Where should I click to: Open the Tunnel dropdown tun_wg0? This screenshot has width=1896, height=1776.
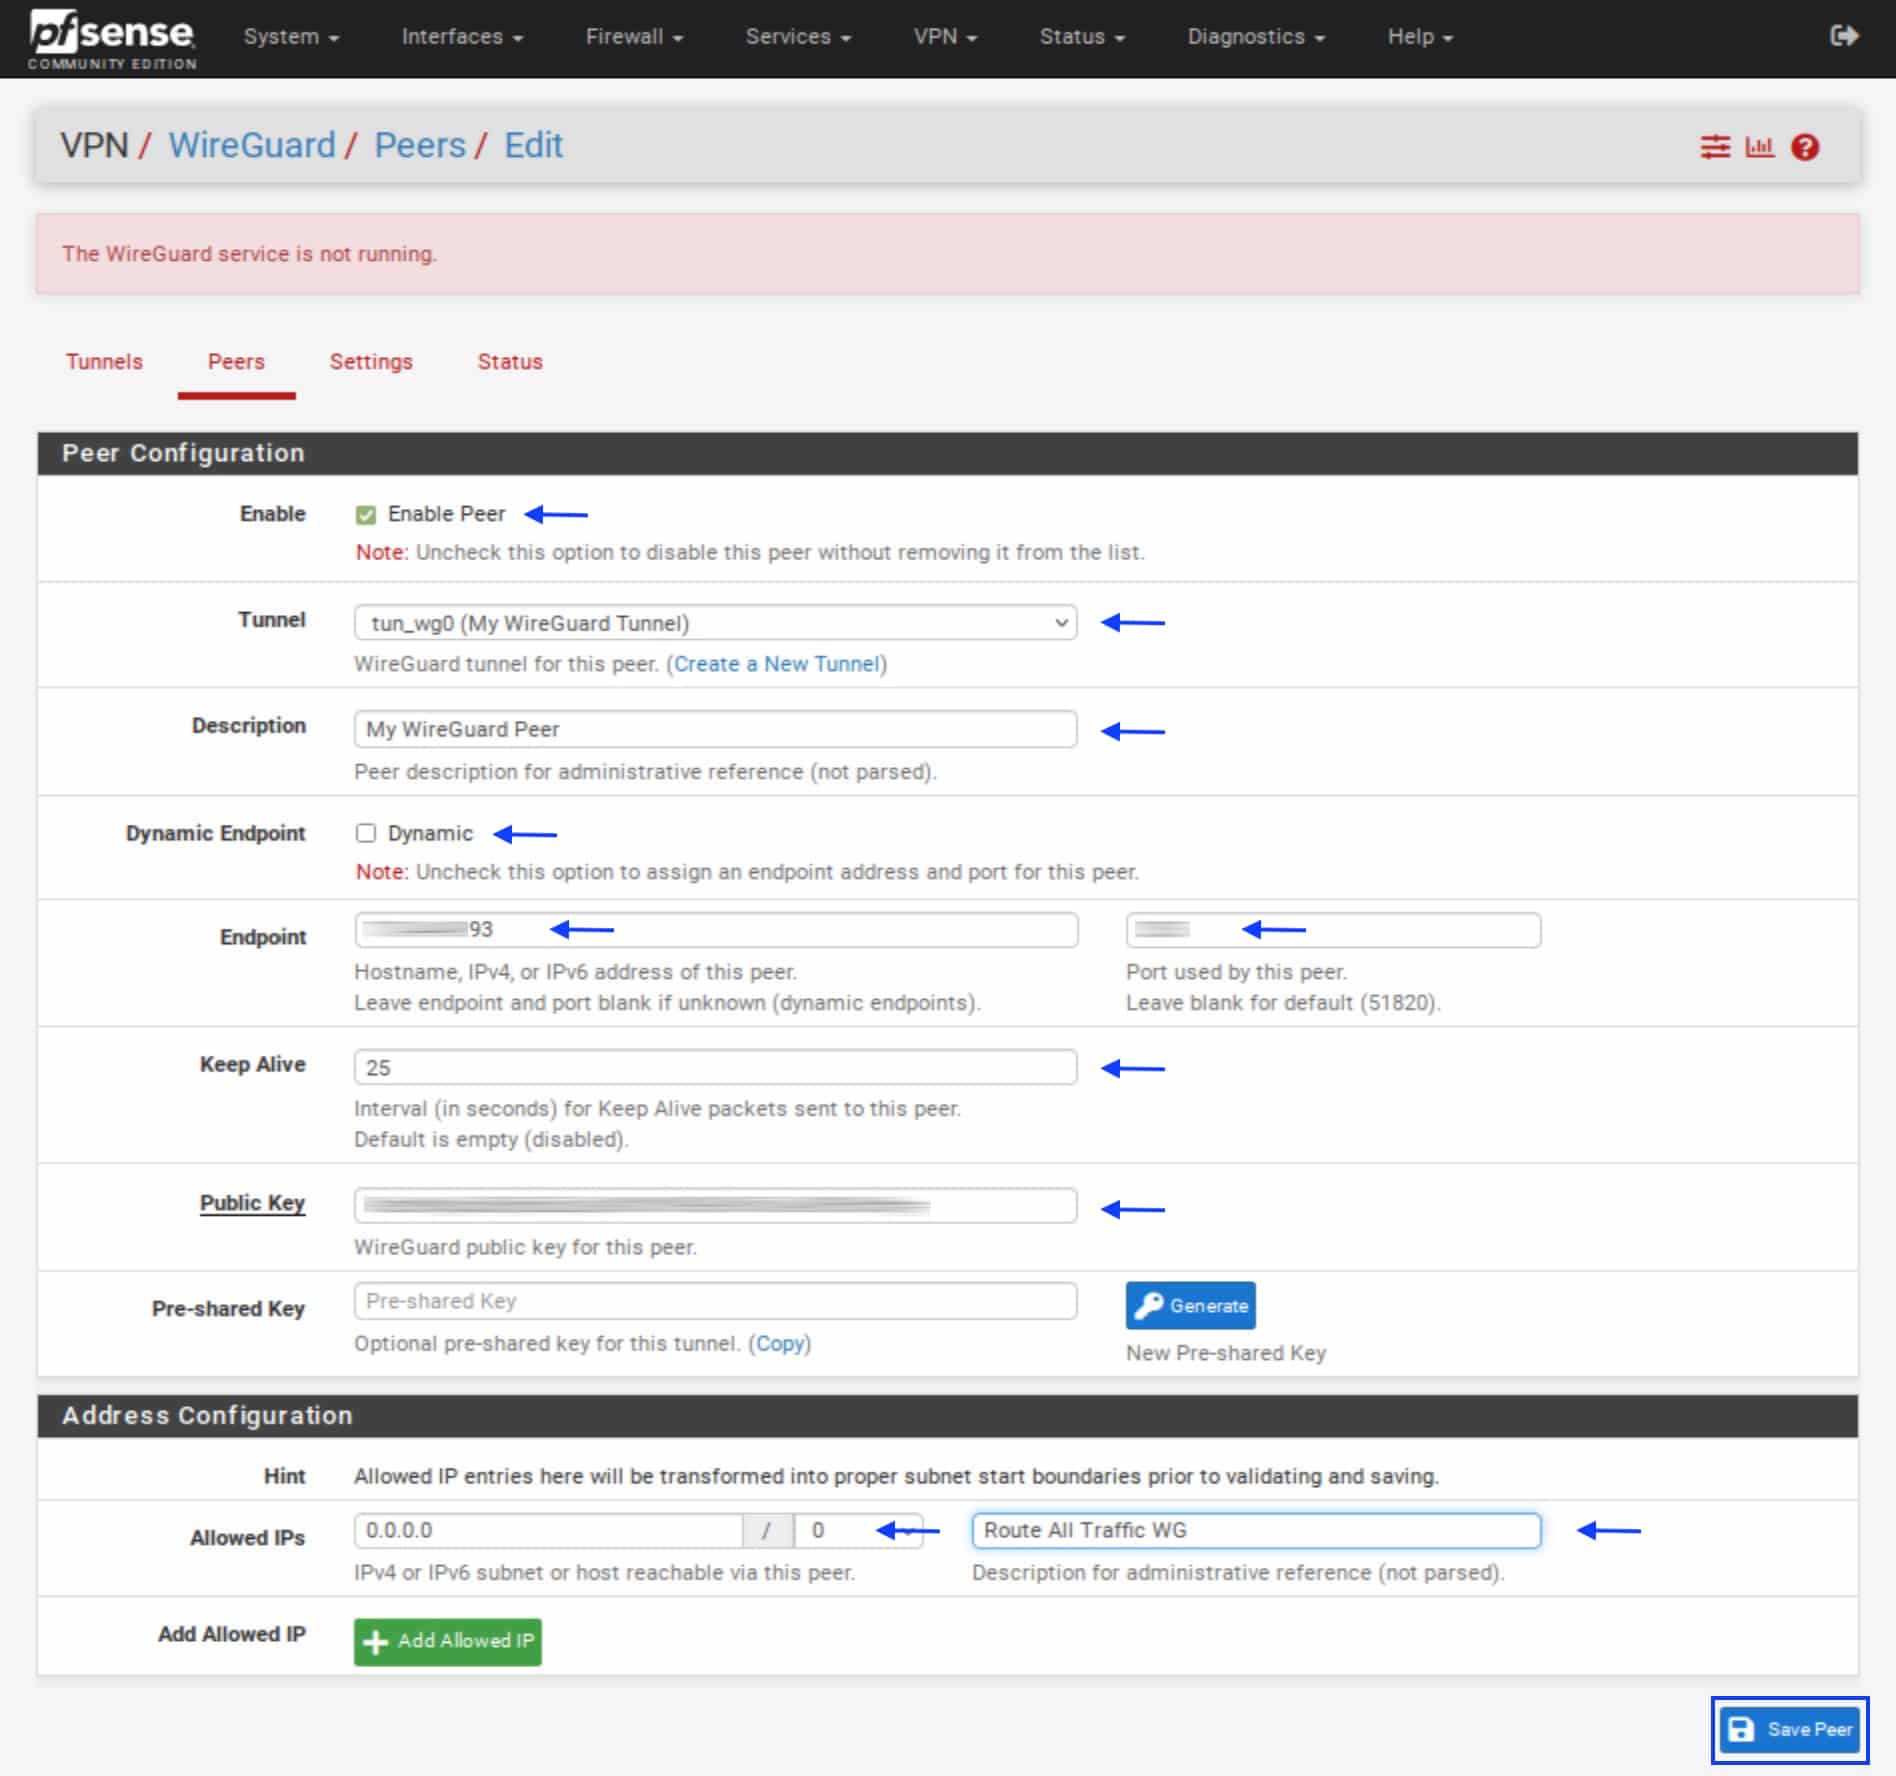click(715, 623)
